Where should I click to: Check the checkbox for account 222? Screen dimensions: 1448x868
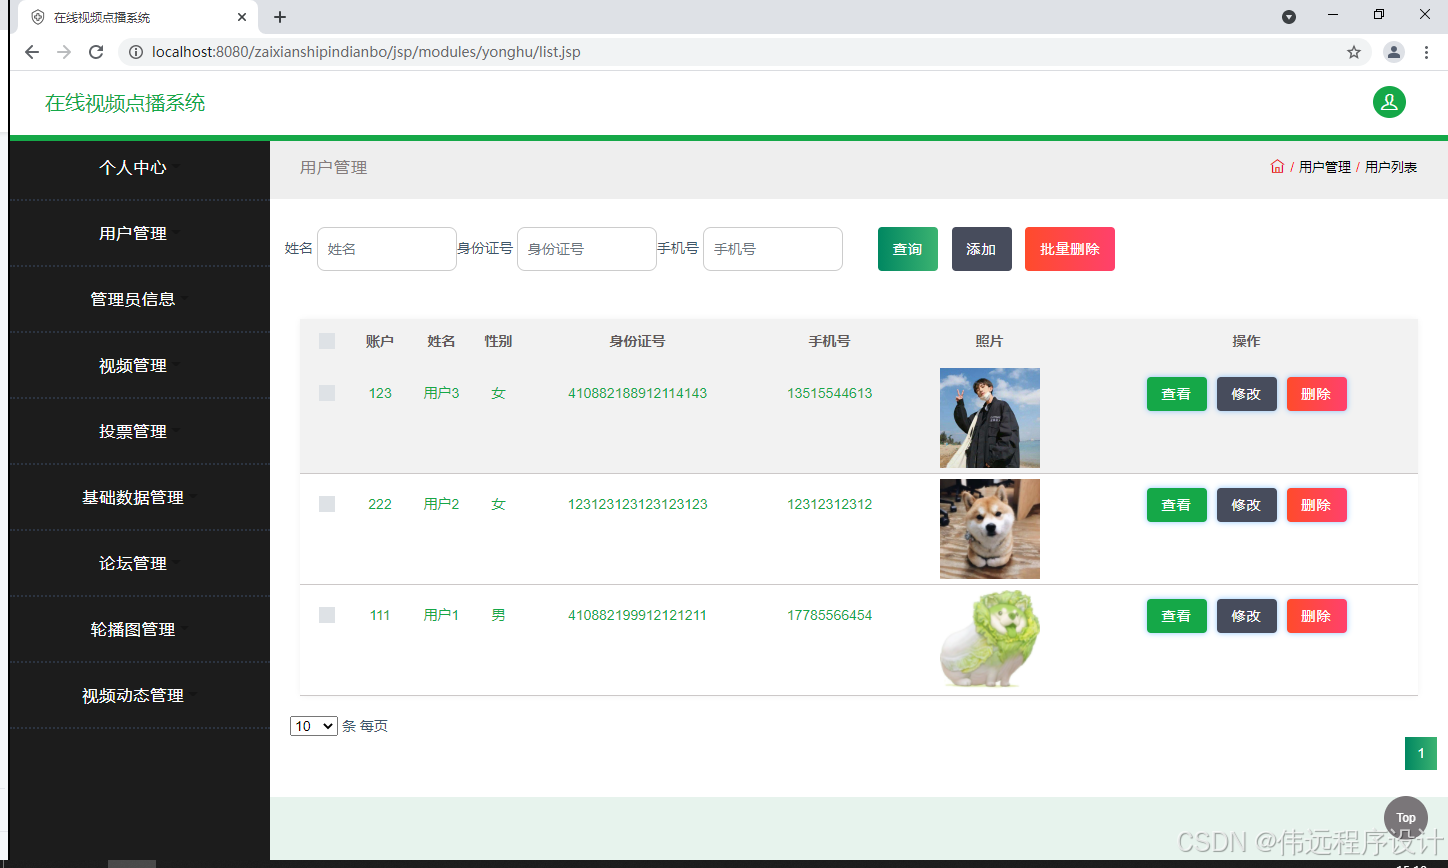(327, 504)
